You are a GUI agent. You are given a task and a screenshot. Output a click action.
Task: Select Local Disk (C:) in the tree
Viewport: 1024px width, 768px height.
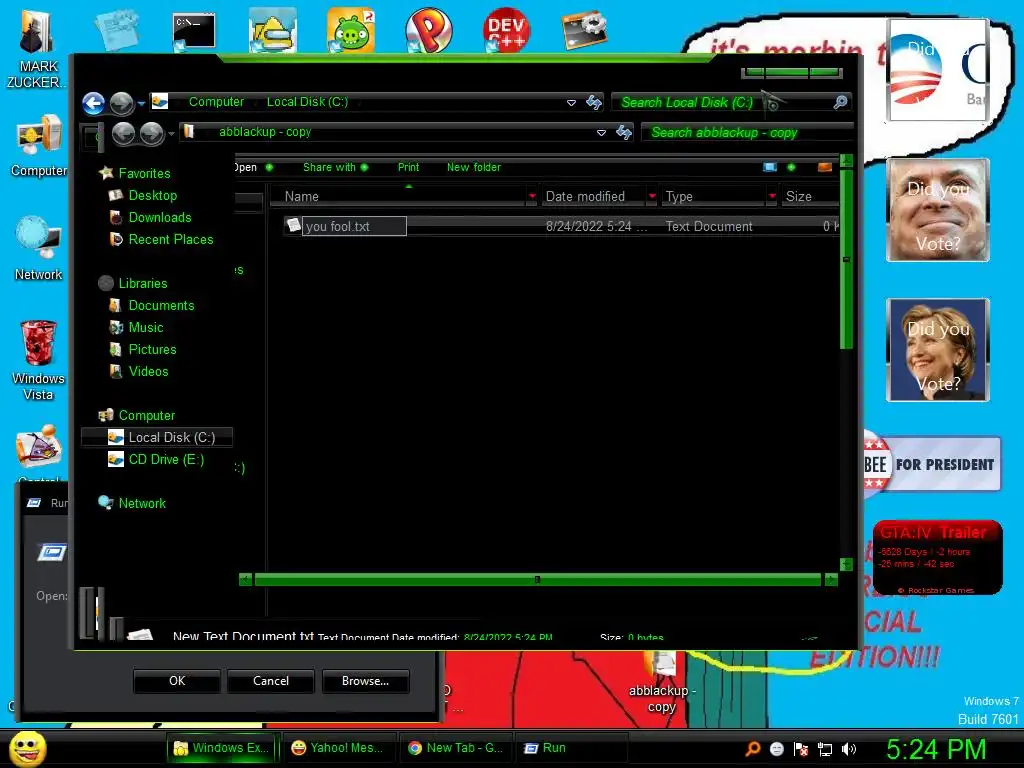point(157,438)
